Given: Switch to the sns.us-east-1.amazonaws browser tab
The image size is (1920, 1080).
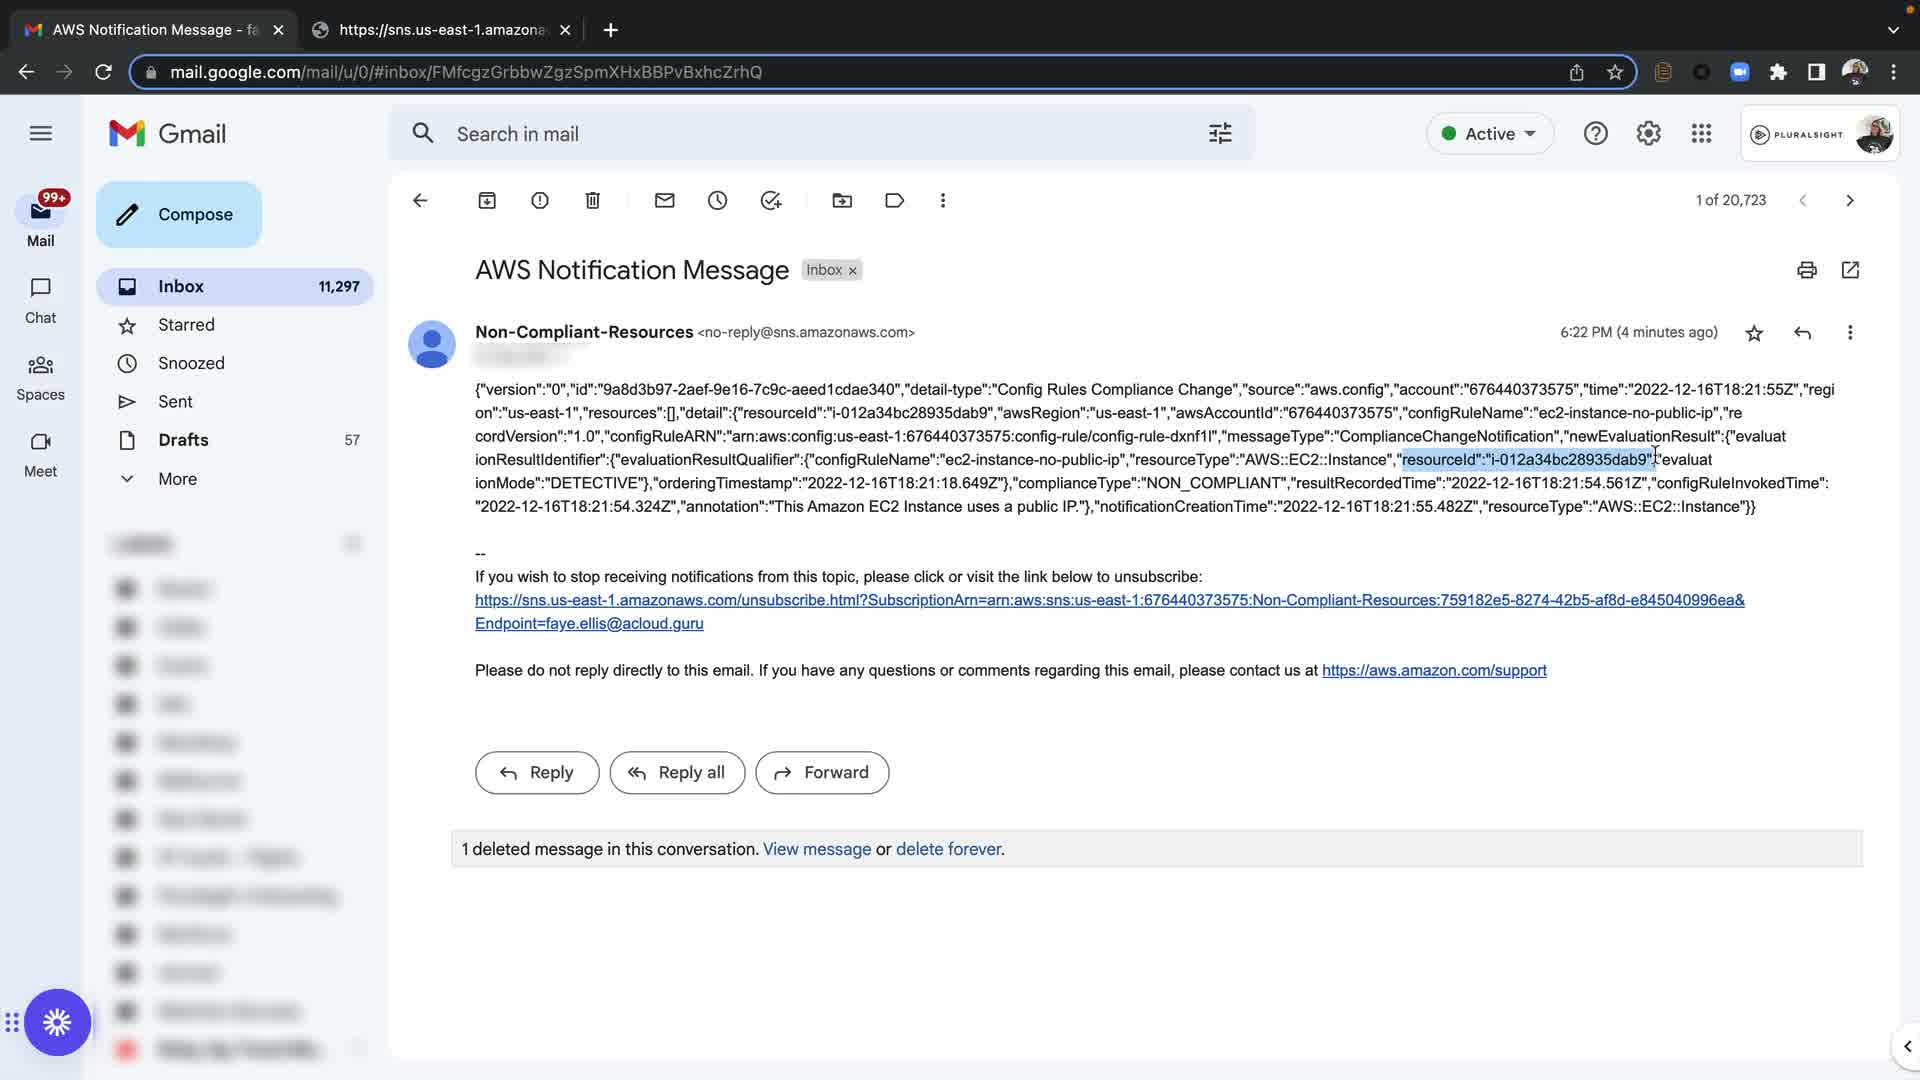Looking at the screenshot, I should [440, 30].
